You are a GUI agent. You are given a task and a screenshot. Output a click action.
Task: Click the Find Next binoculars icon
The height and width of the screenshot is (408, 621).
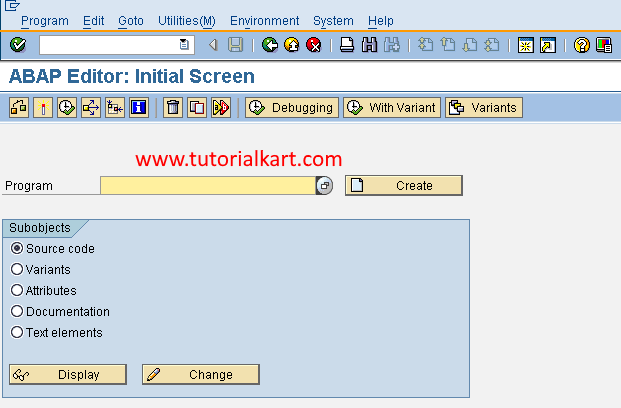pos(392,45)
